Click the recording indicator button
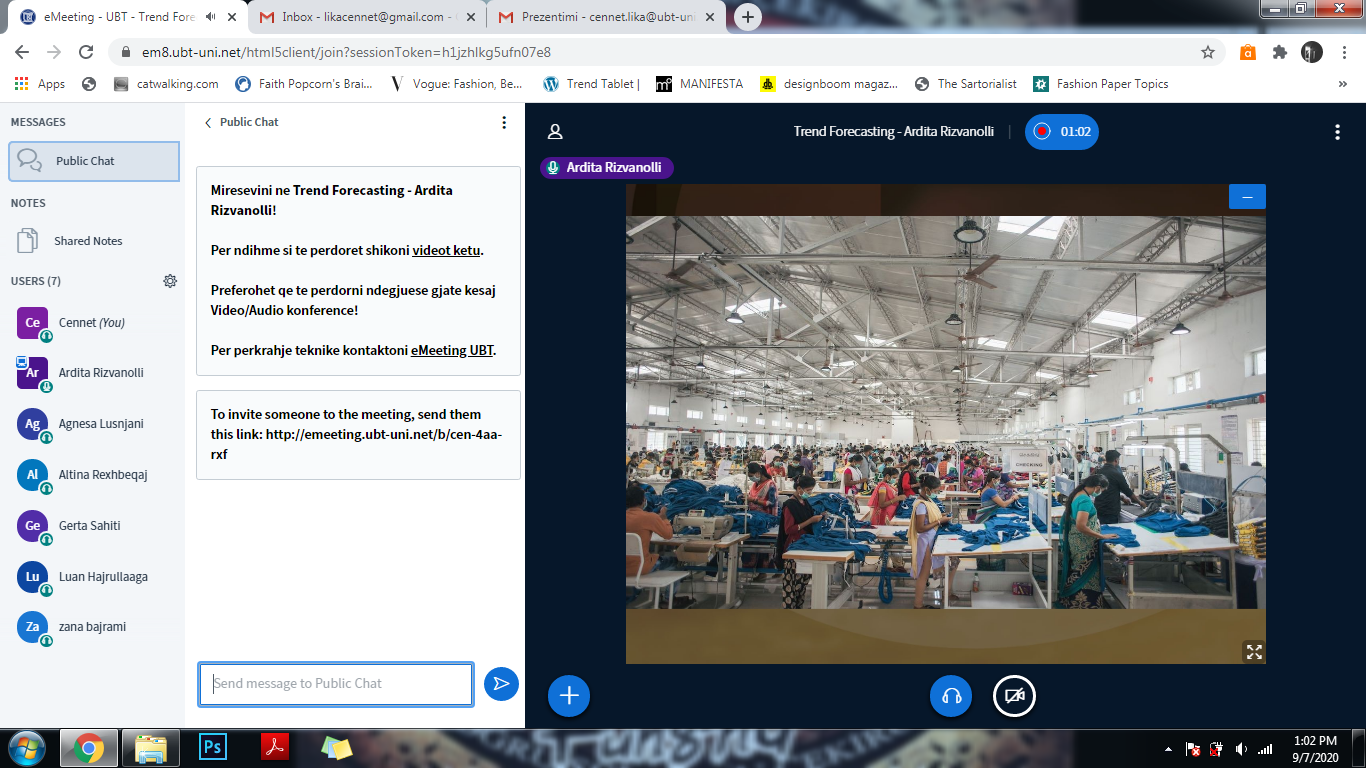Screen dimensions: 1366x768 1061,132
